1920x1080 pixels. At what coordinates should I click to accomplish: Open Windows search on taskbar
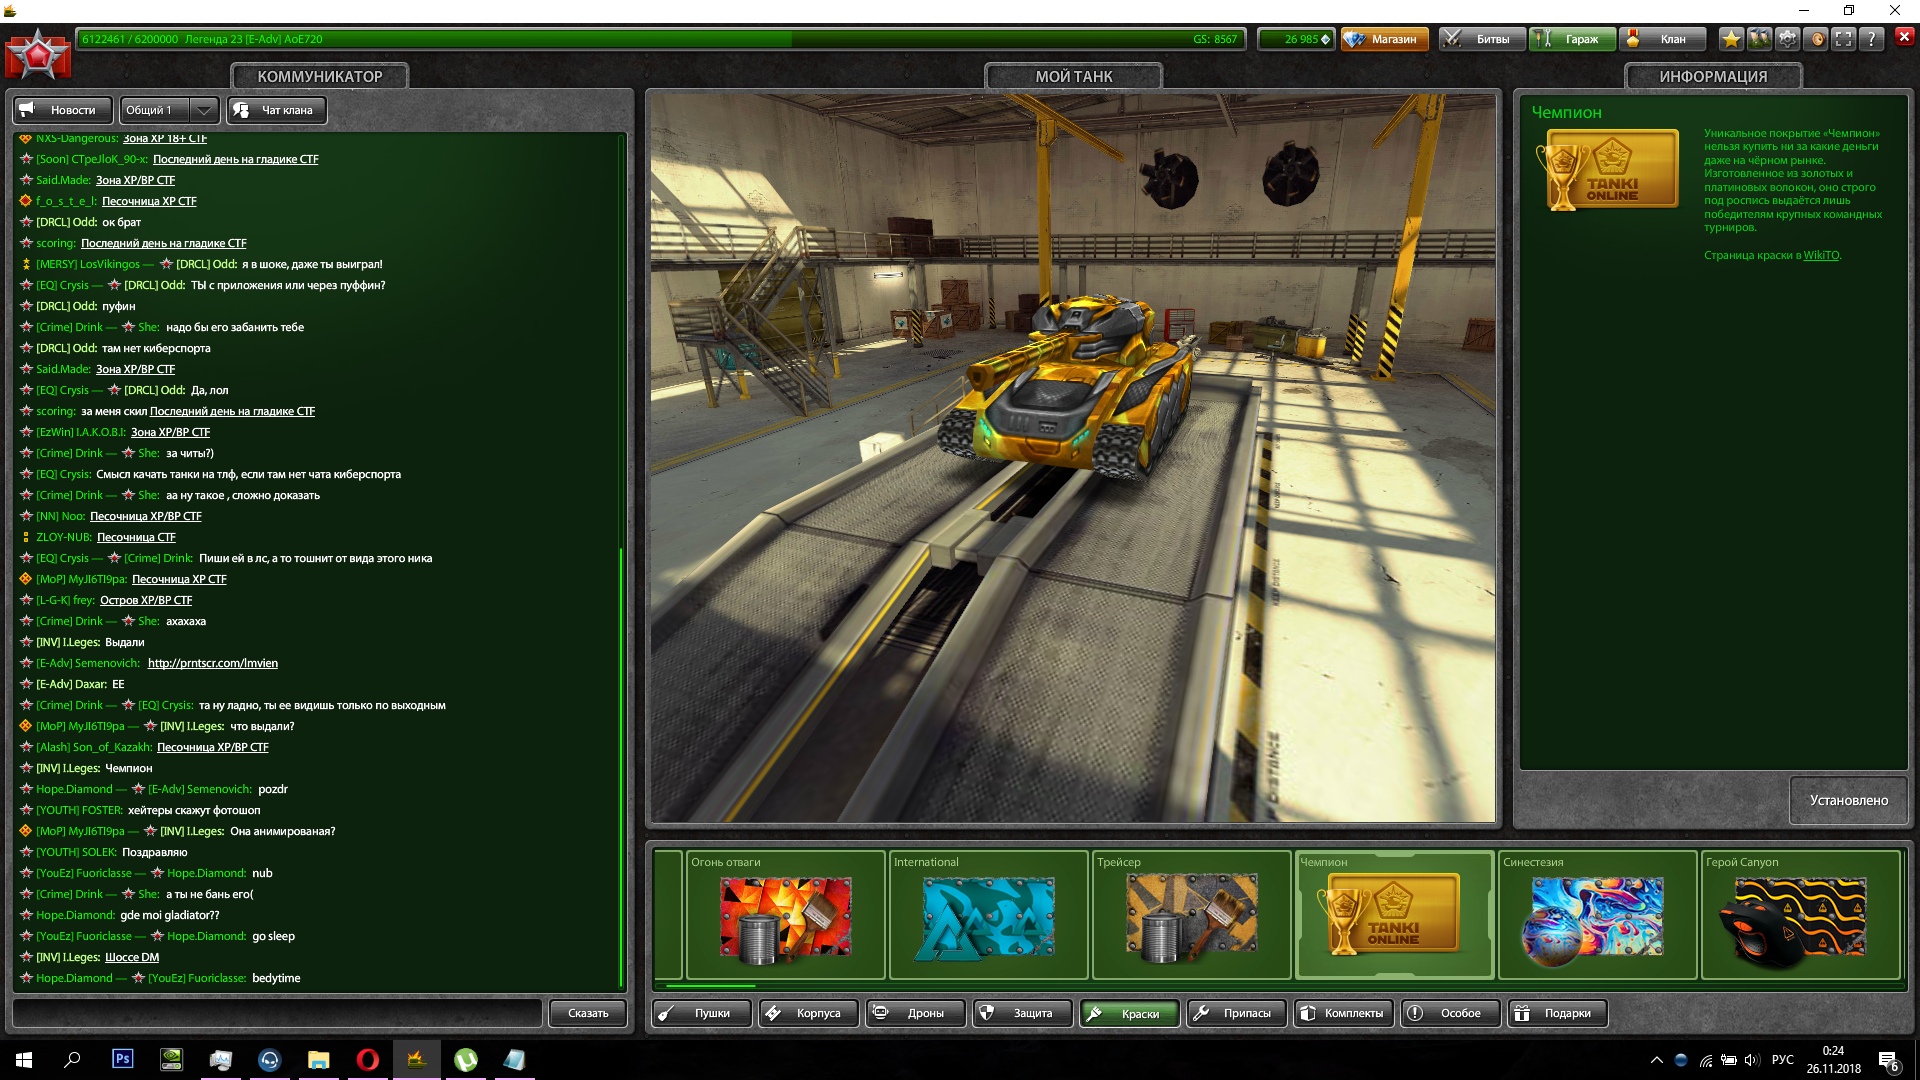click(72, 1059)
